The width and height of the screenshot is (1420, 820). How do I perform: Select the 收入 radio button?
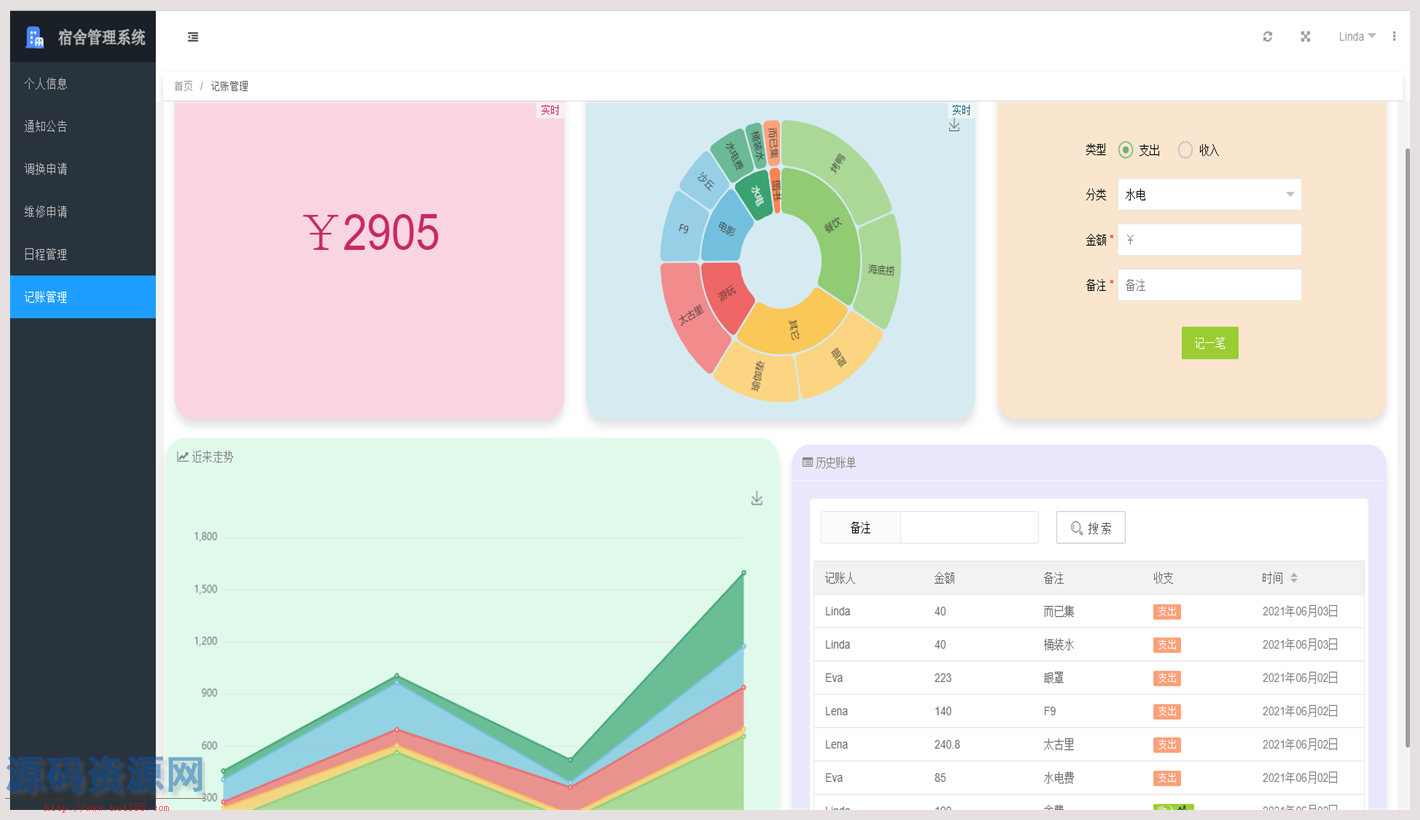(x=1185, y=150)
